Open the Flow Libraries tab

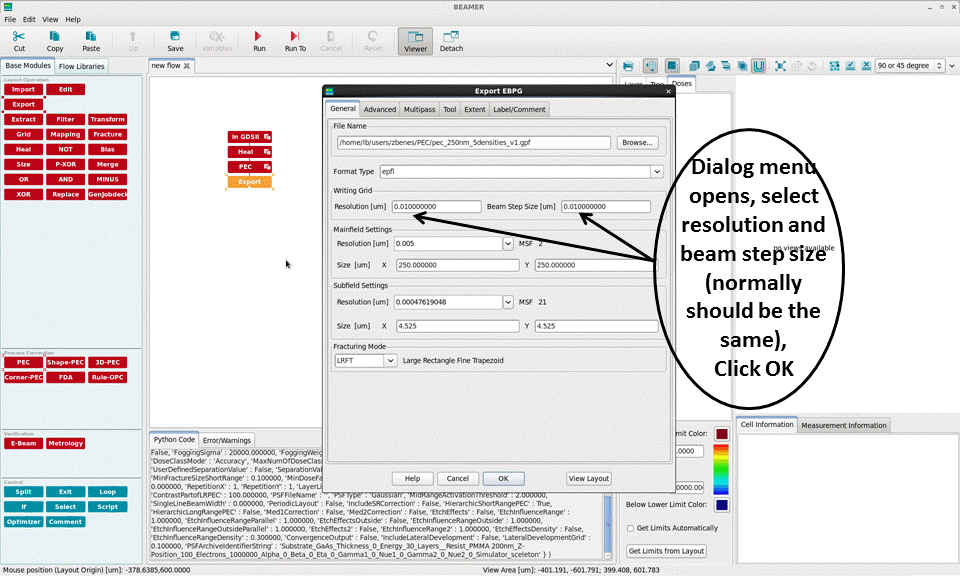pos(81,66)
